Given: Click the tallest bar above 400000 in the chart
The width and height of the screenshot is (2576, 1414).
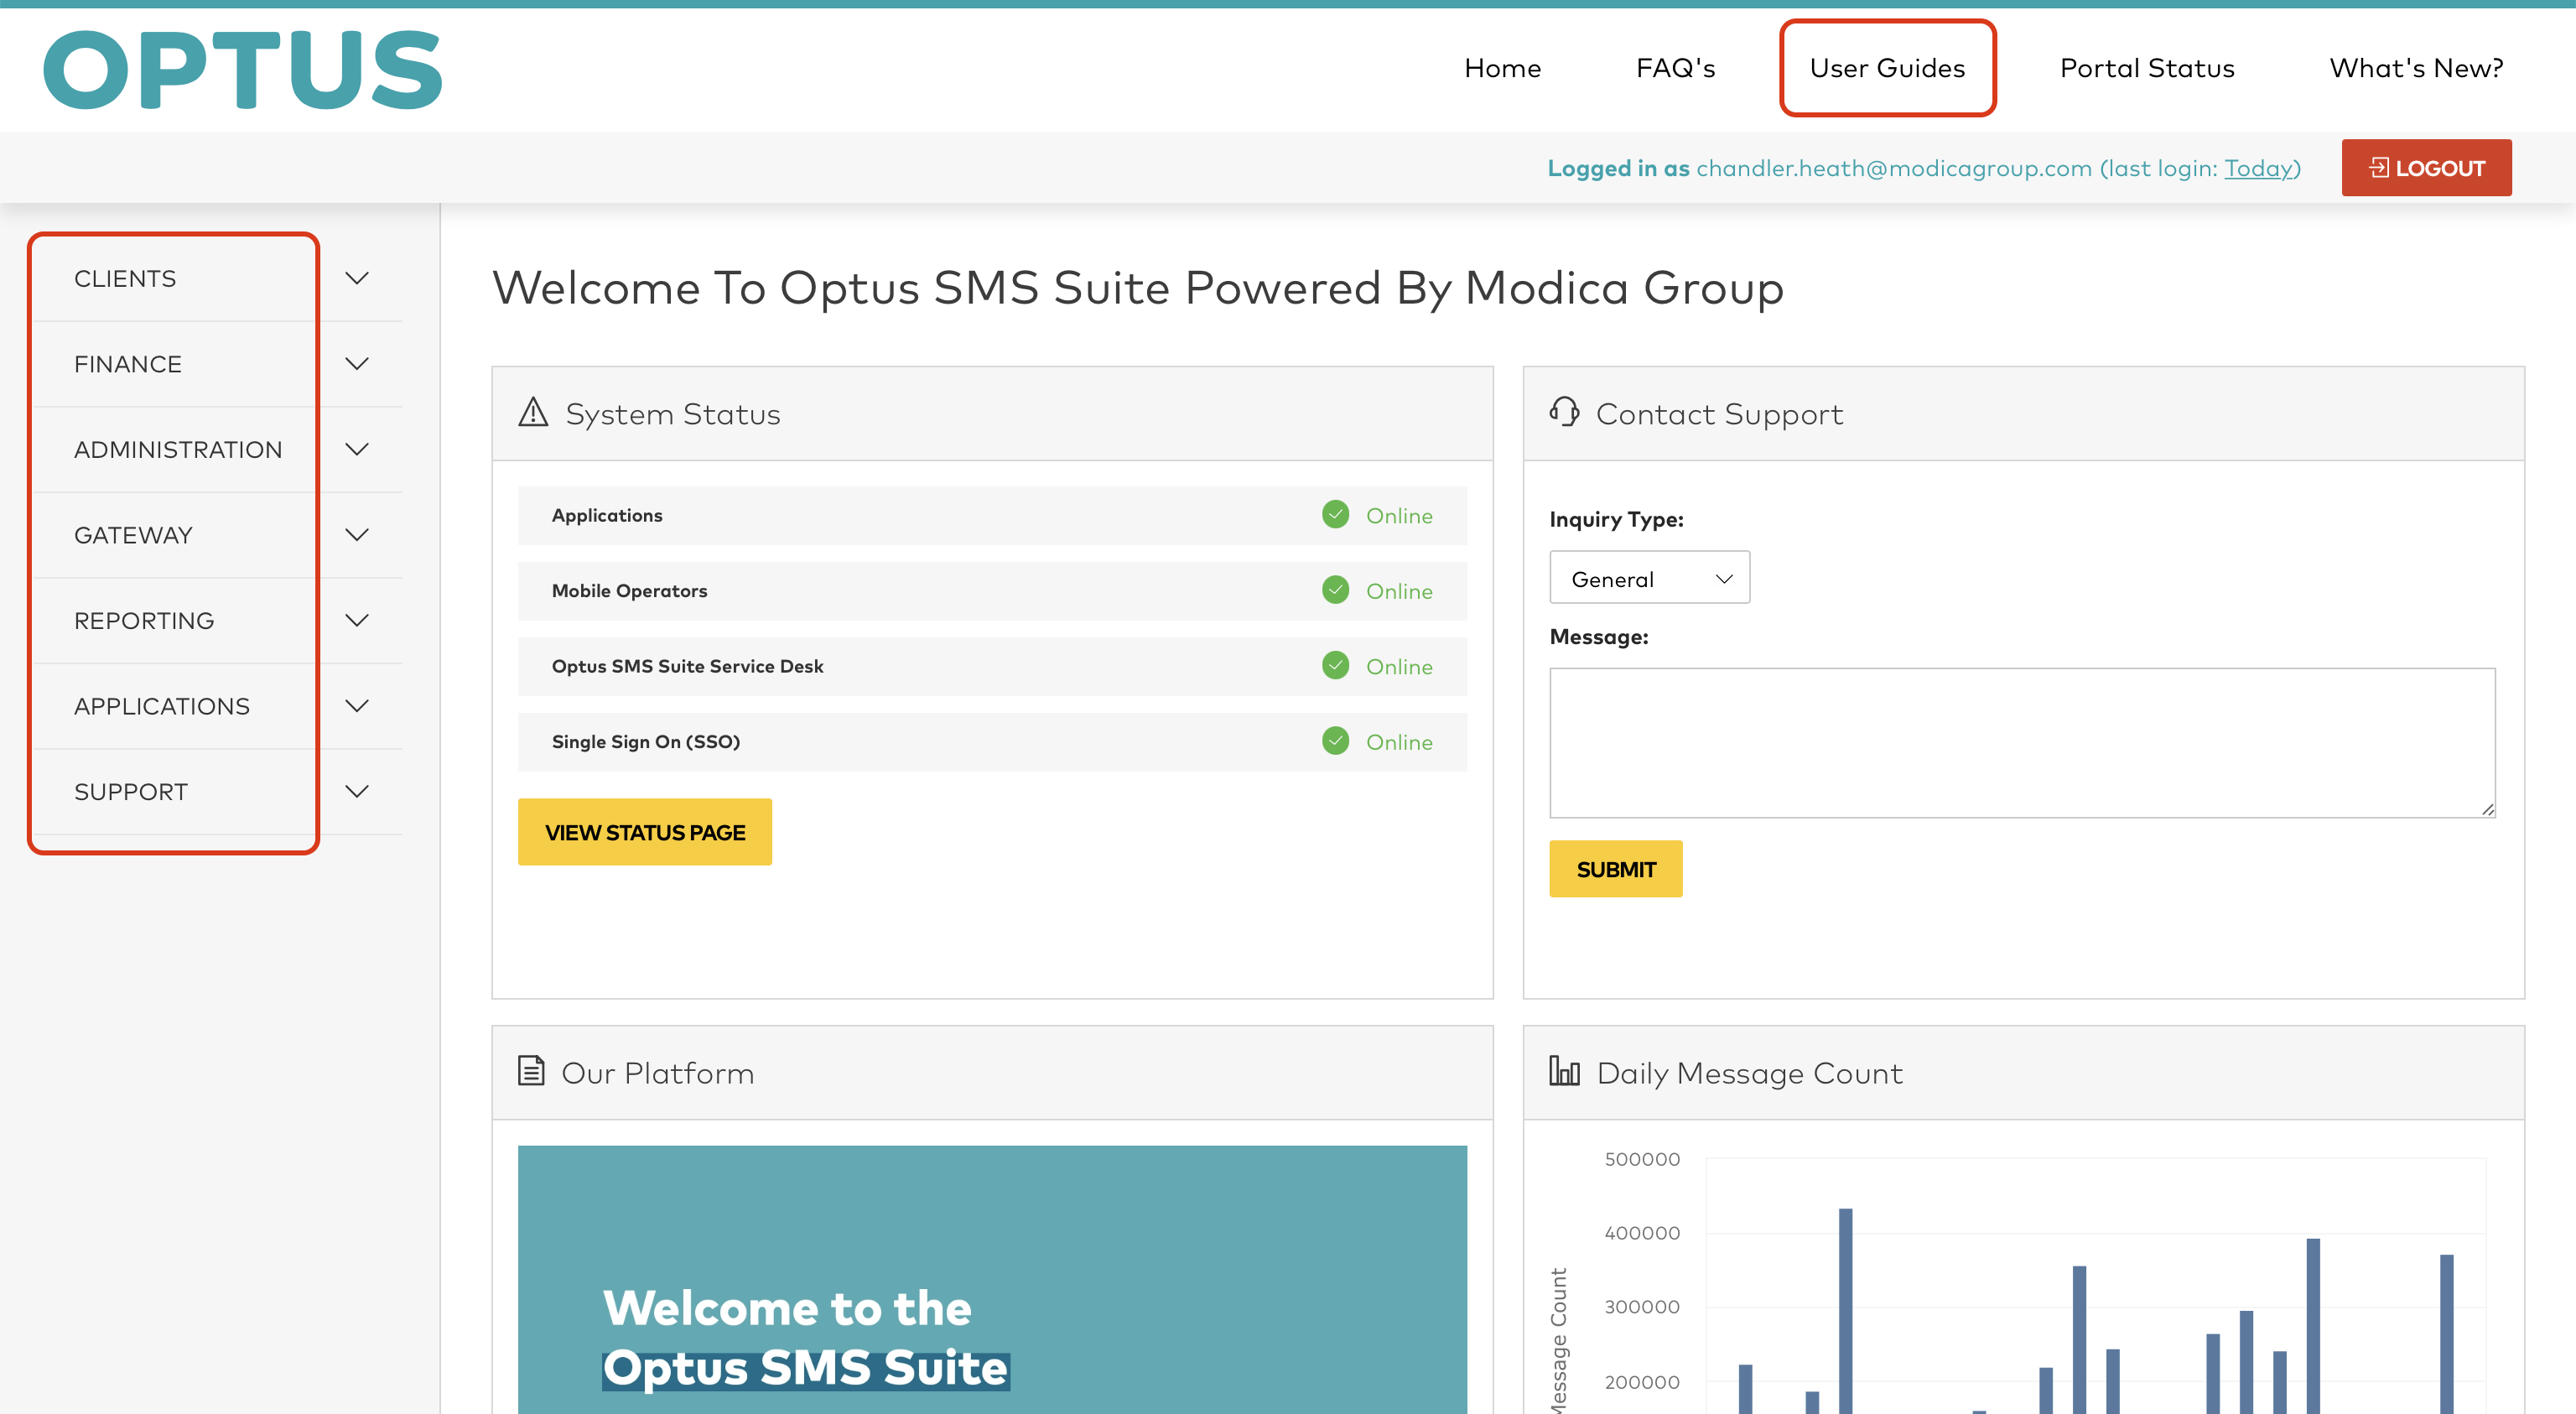Looking at the screenshot, I should pos(1845,1310).
